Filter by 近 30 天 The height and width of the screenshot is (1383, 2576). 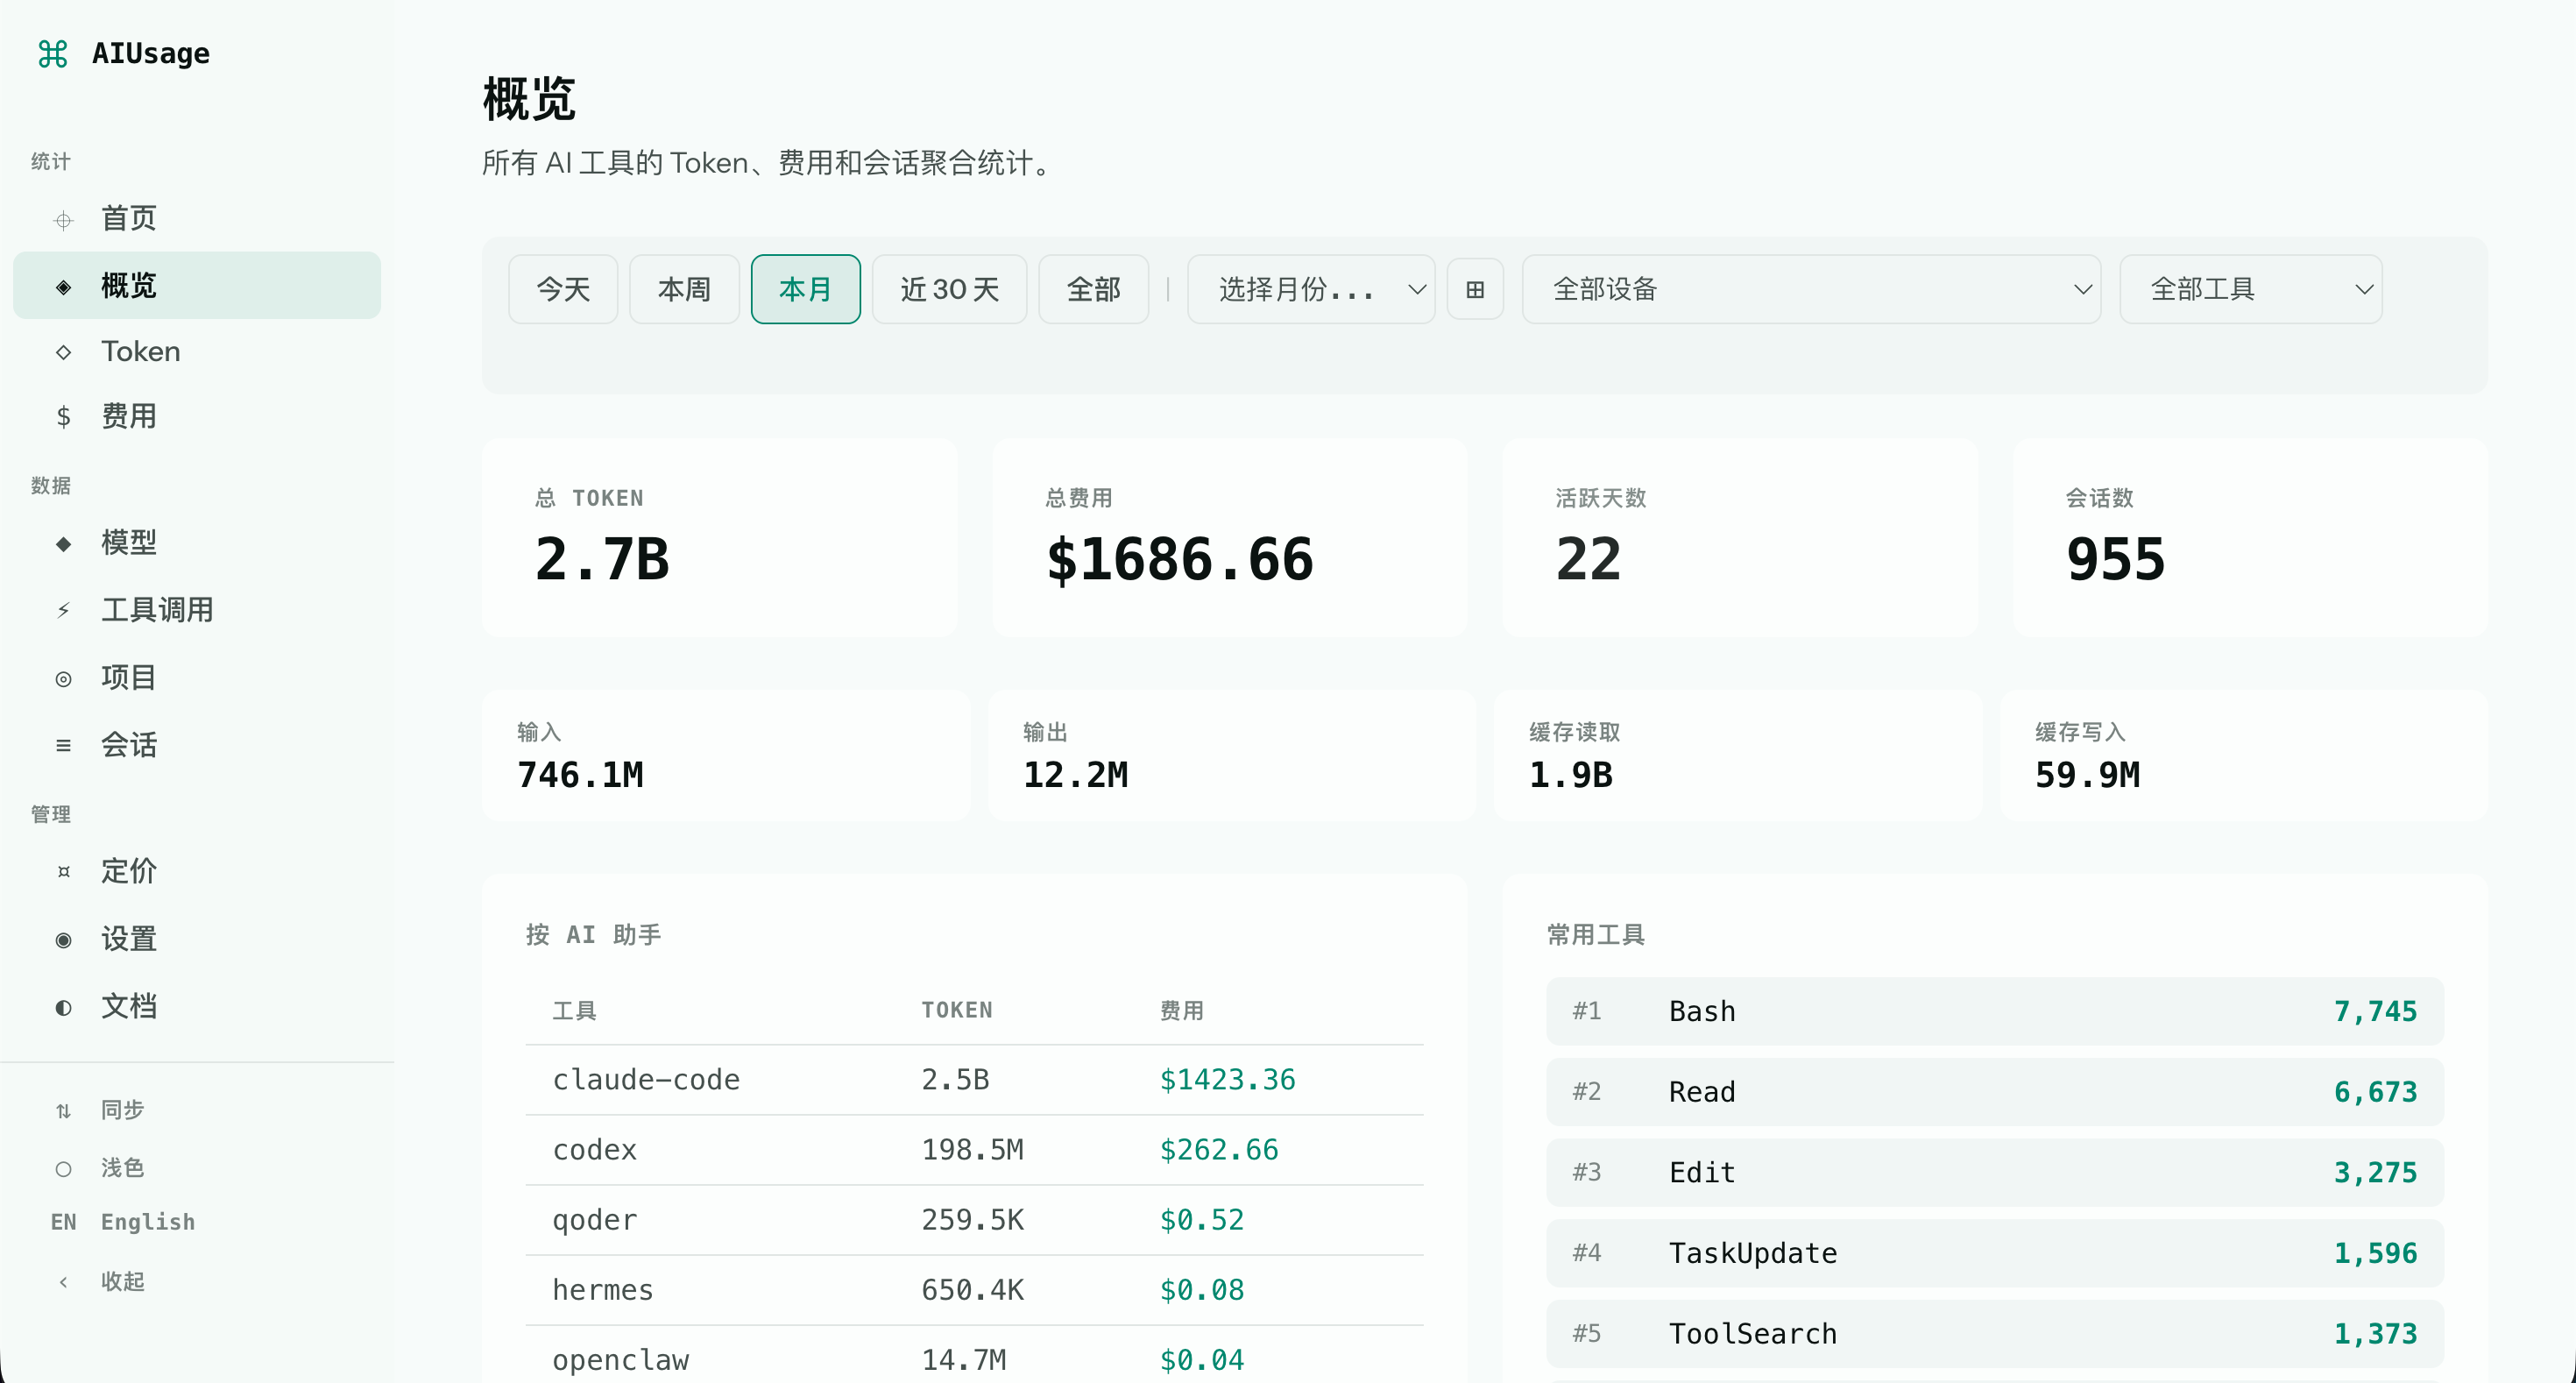pyautogui.click(x=949, y=289)
